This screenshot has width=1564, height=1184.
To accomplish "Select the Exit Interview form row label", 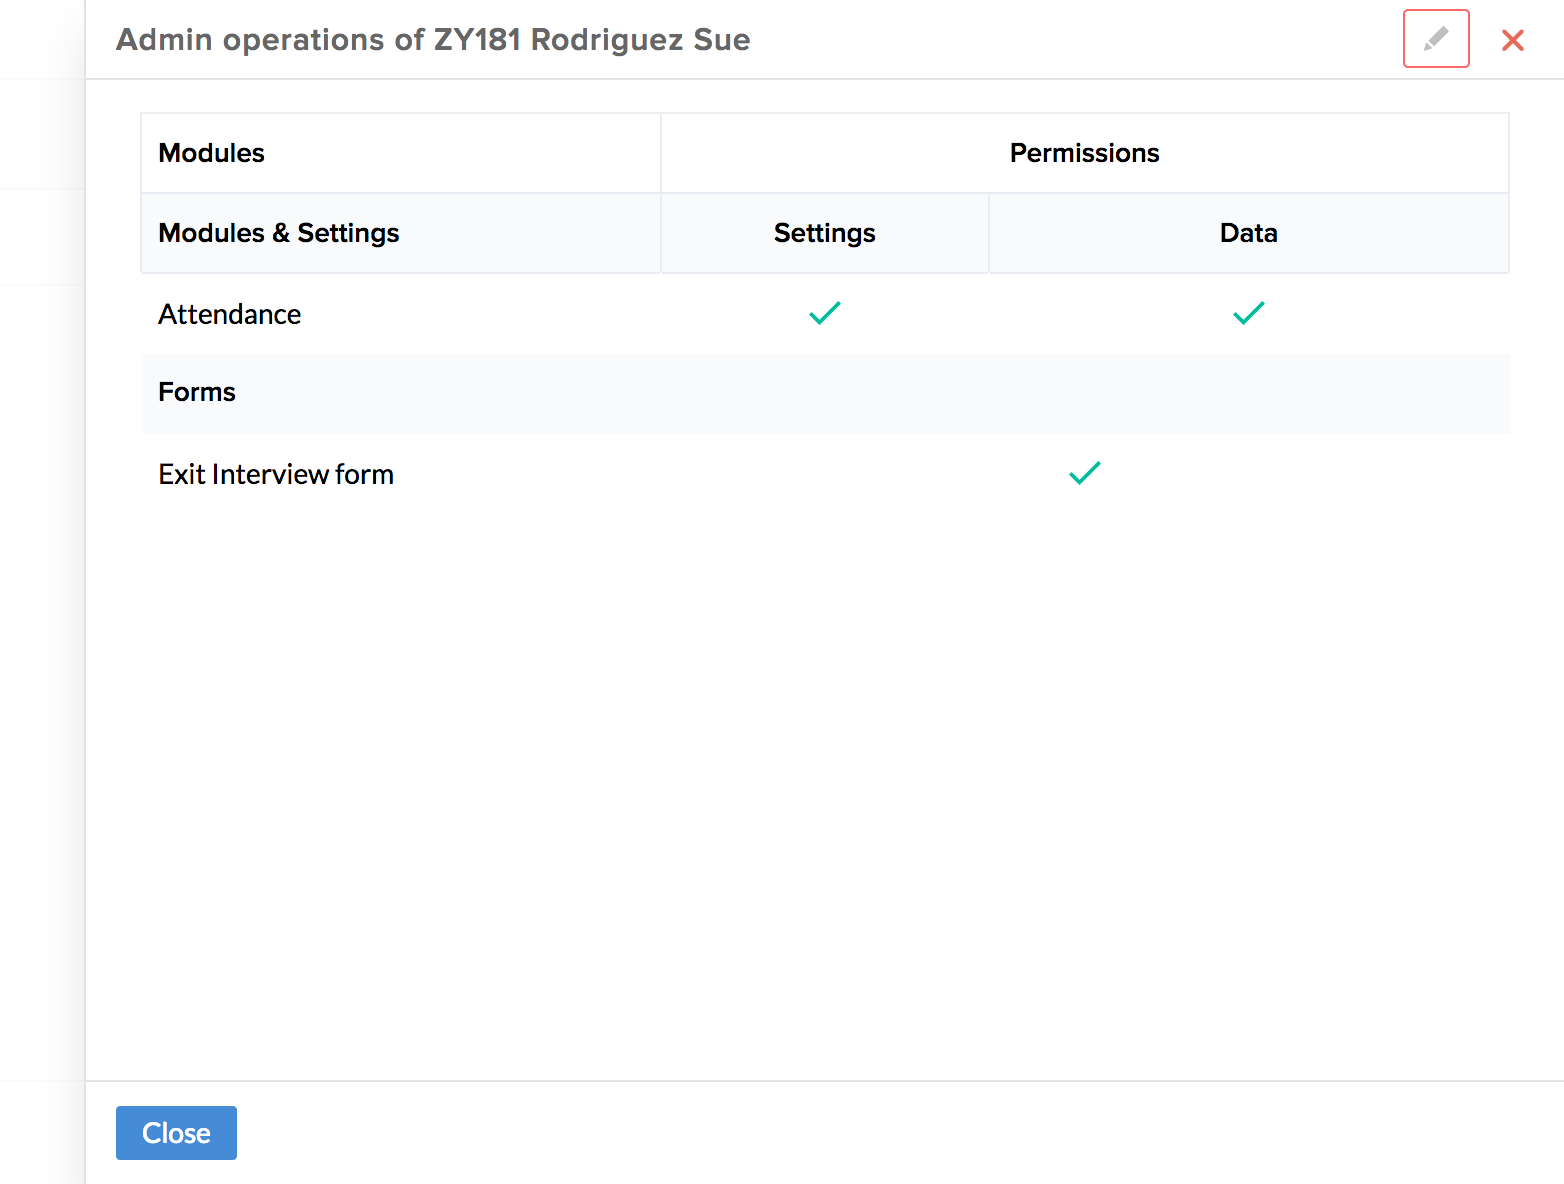I will tap(276, 474).
